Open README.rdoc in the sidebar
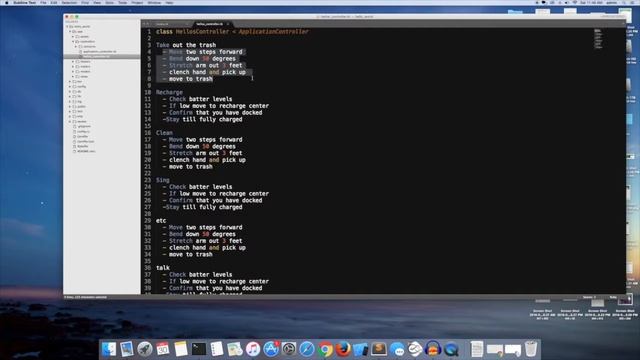This screenshot has height=360, width=640. tap(86, 151)
